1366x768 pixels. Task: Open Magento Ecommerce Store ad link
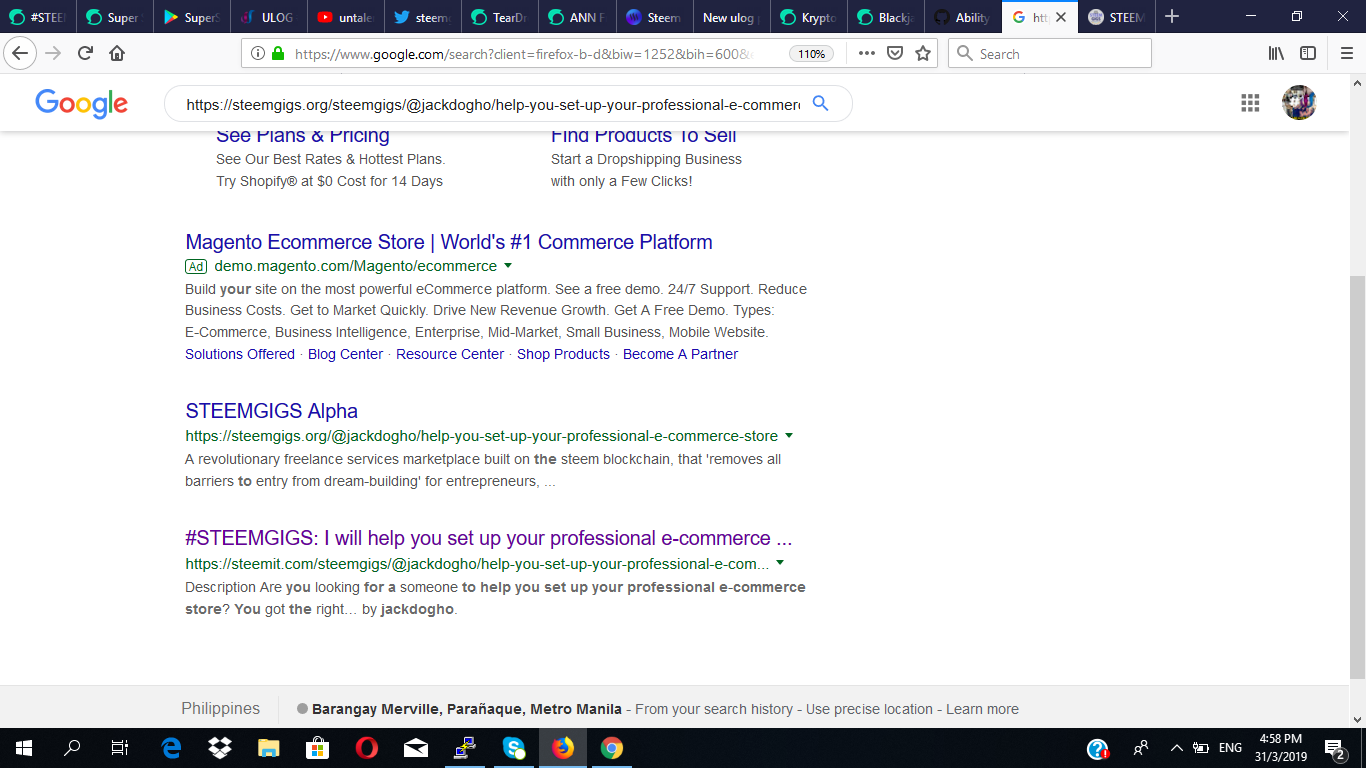449,242
